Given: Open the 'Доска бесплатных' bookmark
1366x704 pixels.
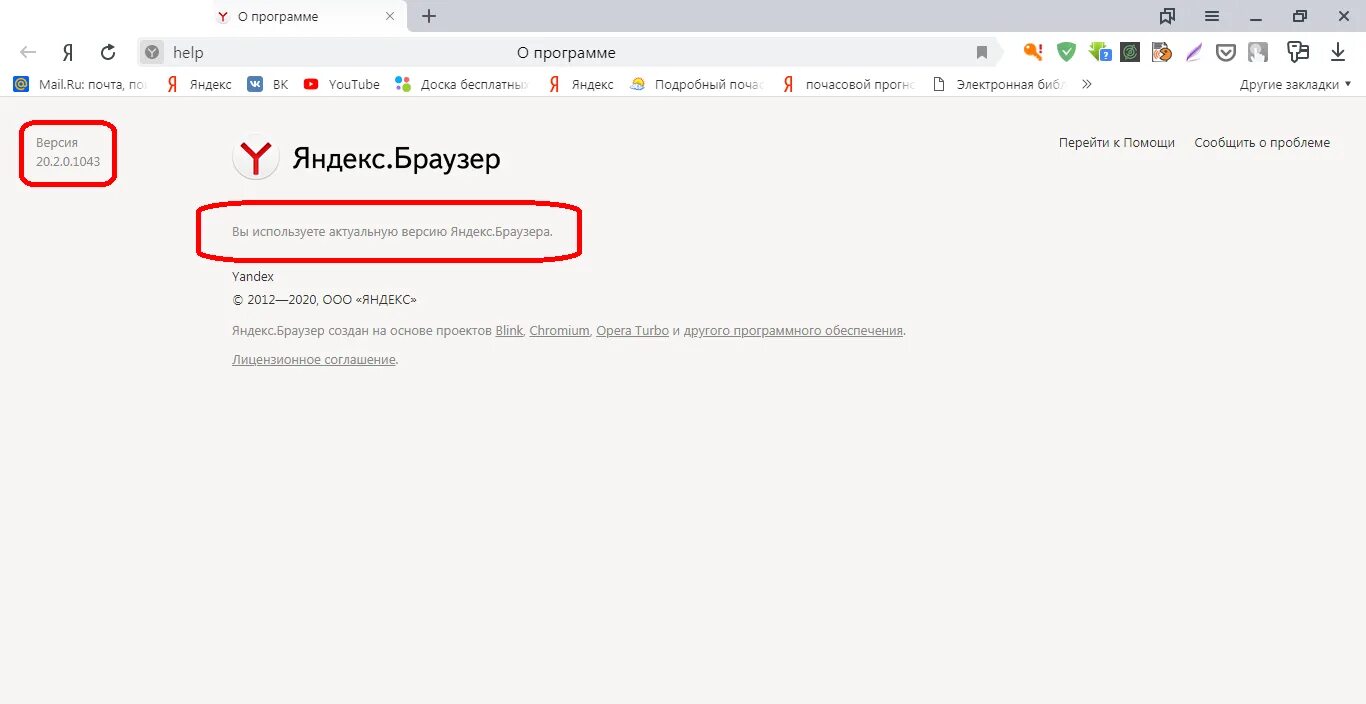Looking at the screenshot, I should (462, 85).
